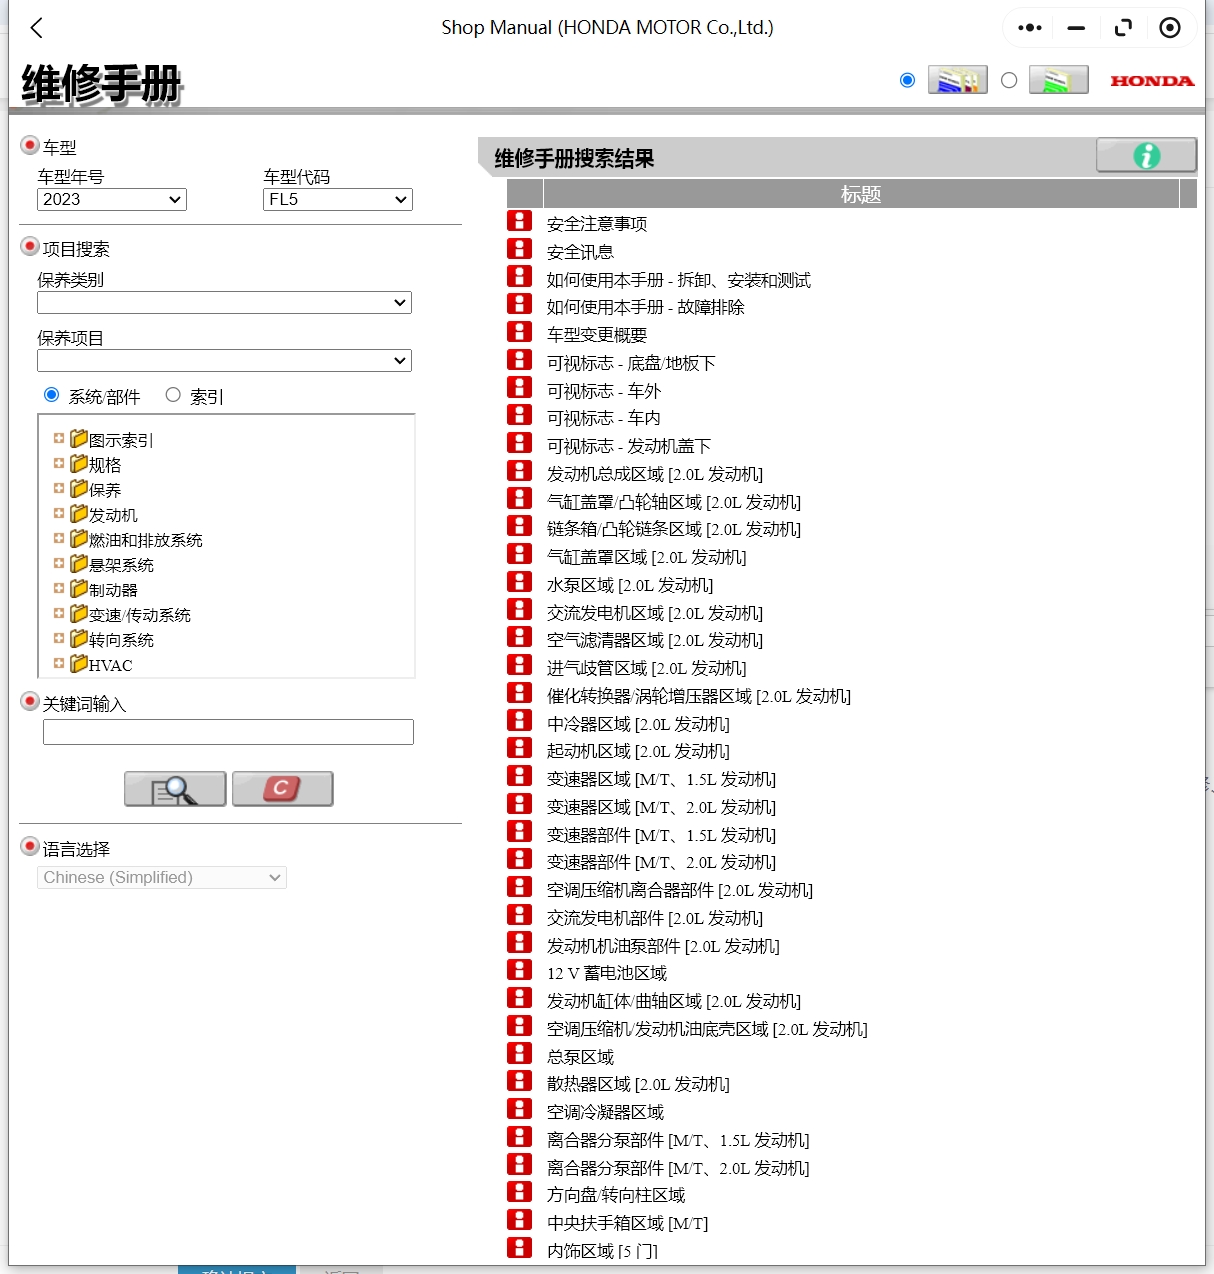The width and height of the screenshot is (1214, 1274).
Task: Click the folder icon next to 规格
Action: 79,464
